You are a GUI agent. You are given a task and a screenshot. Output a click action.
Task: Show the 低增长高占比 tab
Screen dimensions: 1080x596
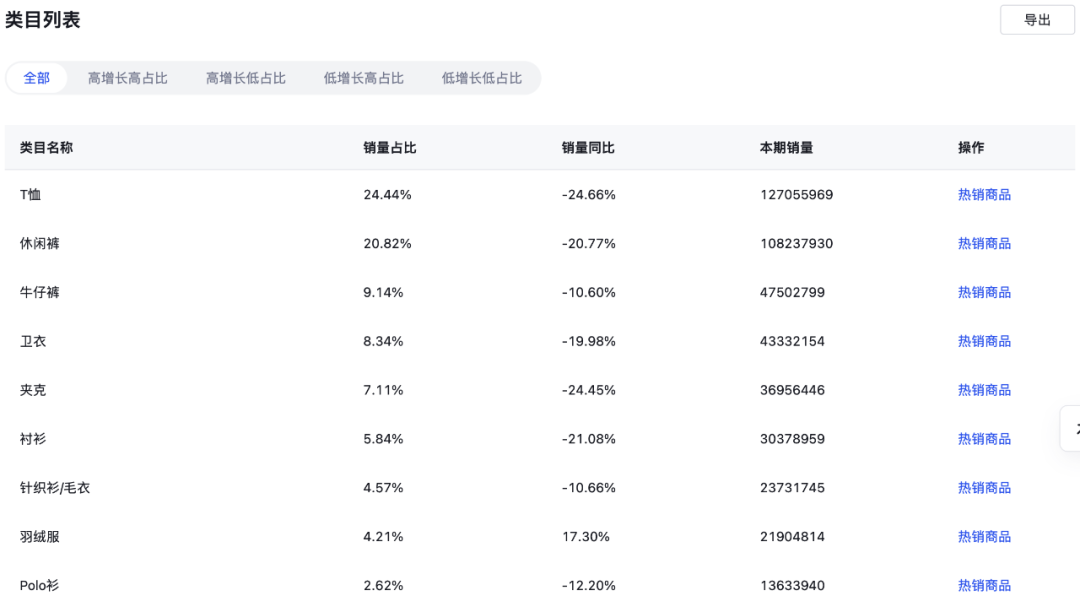tap(364, 78)
